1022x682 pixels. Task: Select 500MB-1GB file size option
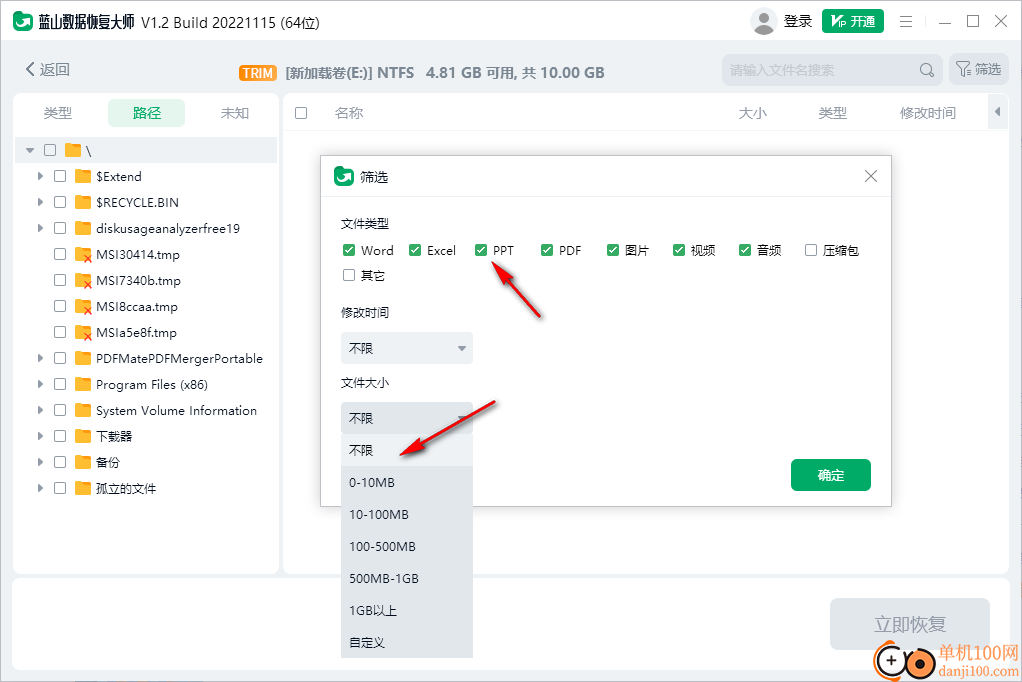pos(407,578)
